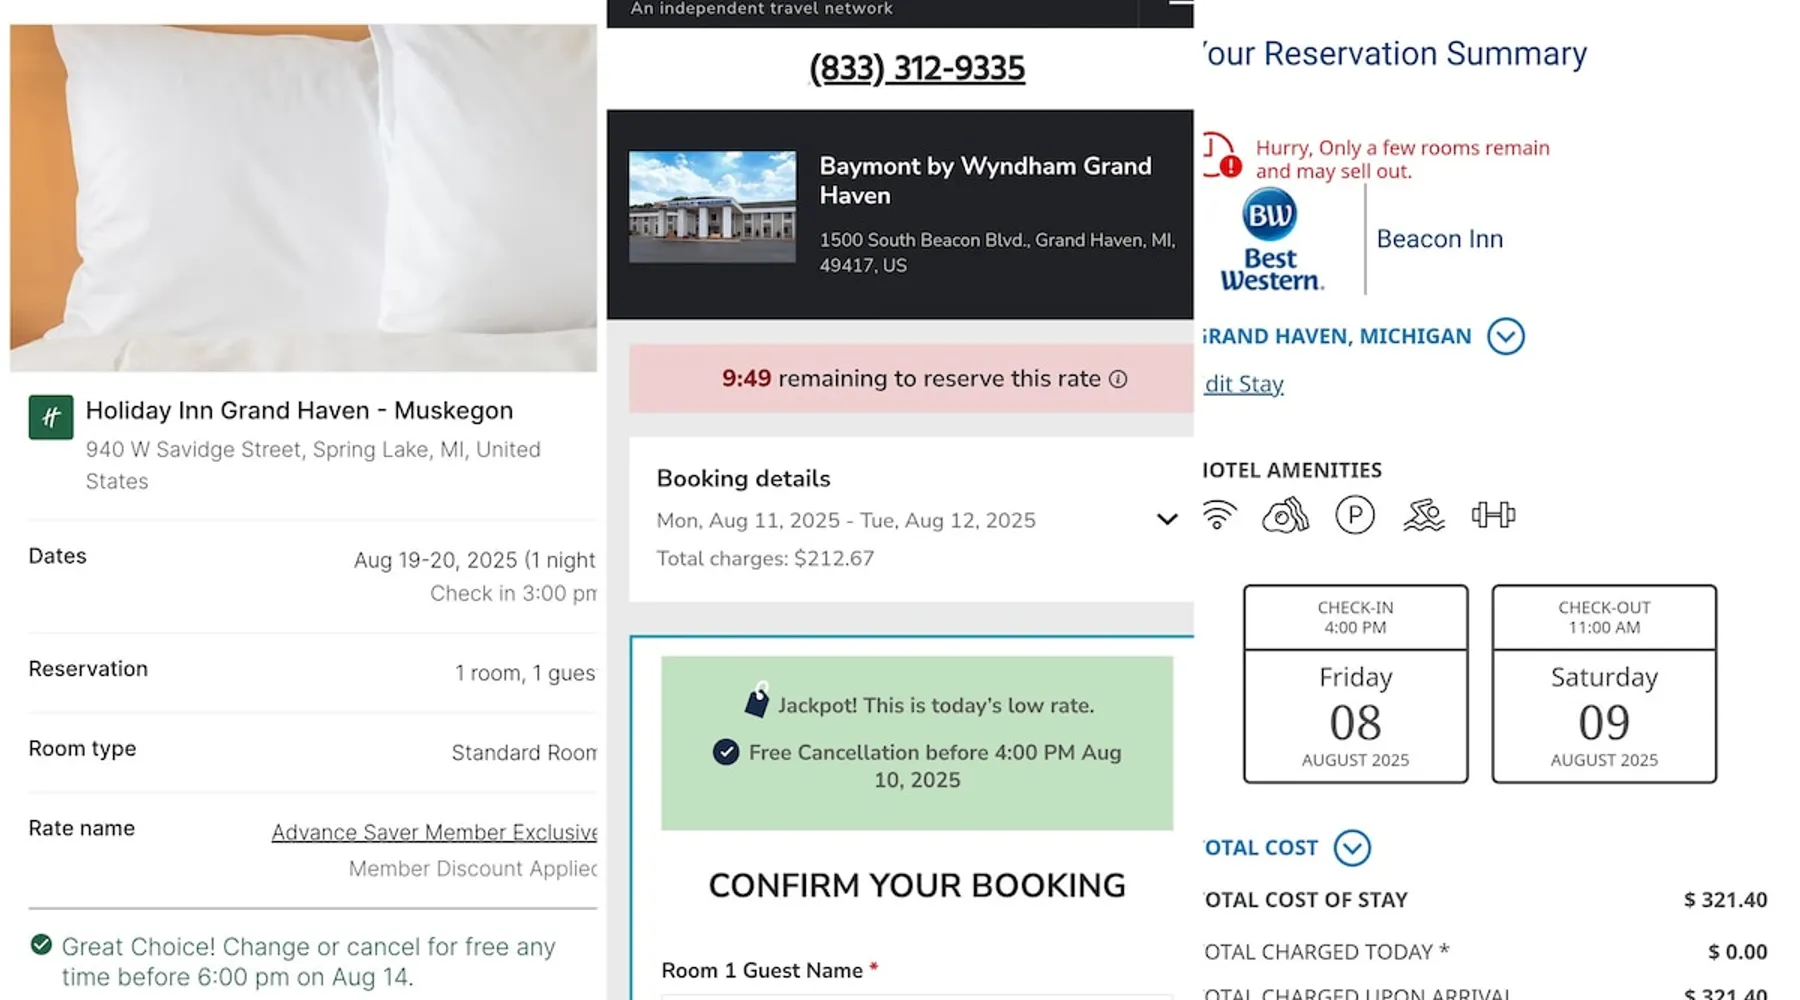Image resolution: width=1800 pixels, height=1000 pixels.
Task: Open the Advance Saver Member Exclusive rate link
Action: tap(434, 832)
